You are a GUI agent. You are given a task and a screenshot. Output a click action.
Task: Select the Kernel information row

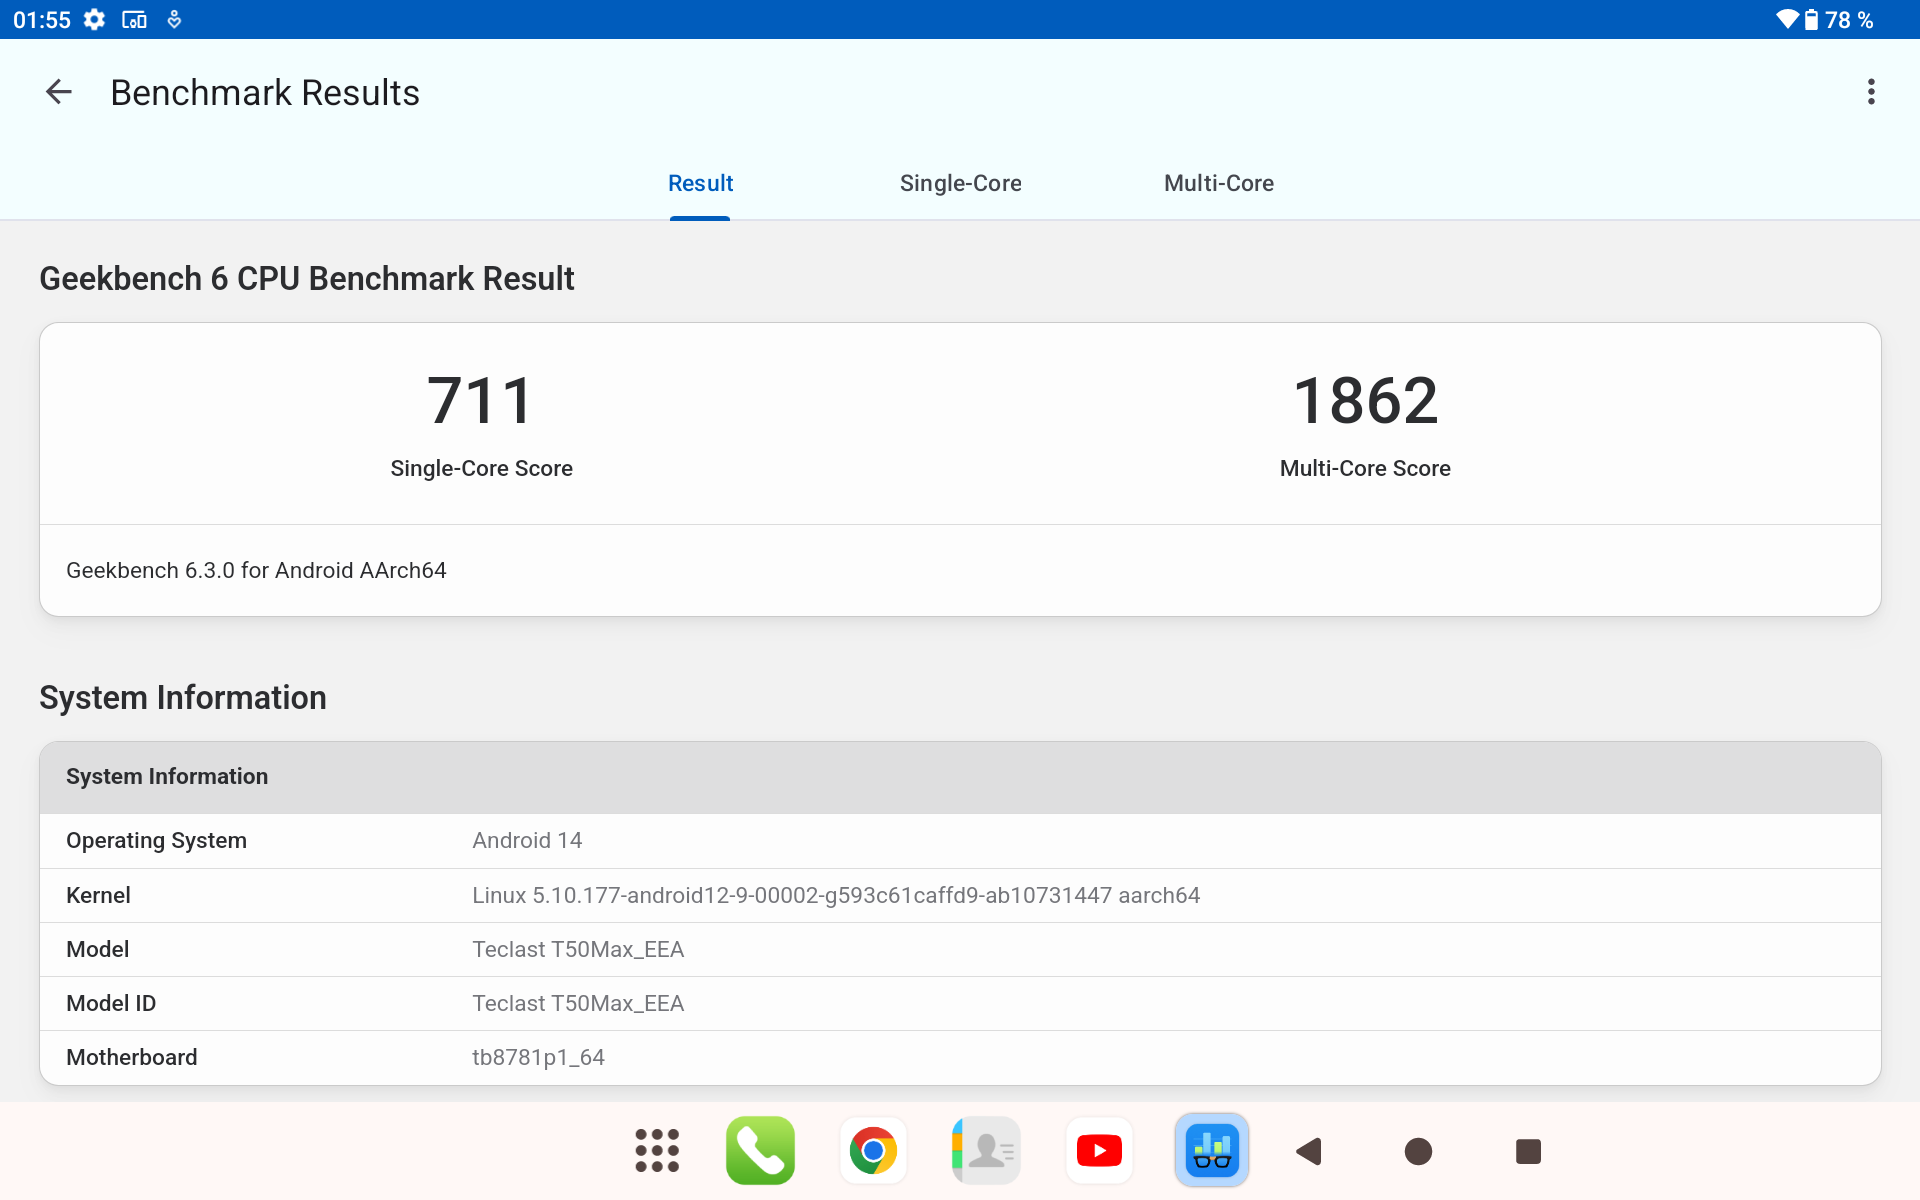960,895
